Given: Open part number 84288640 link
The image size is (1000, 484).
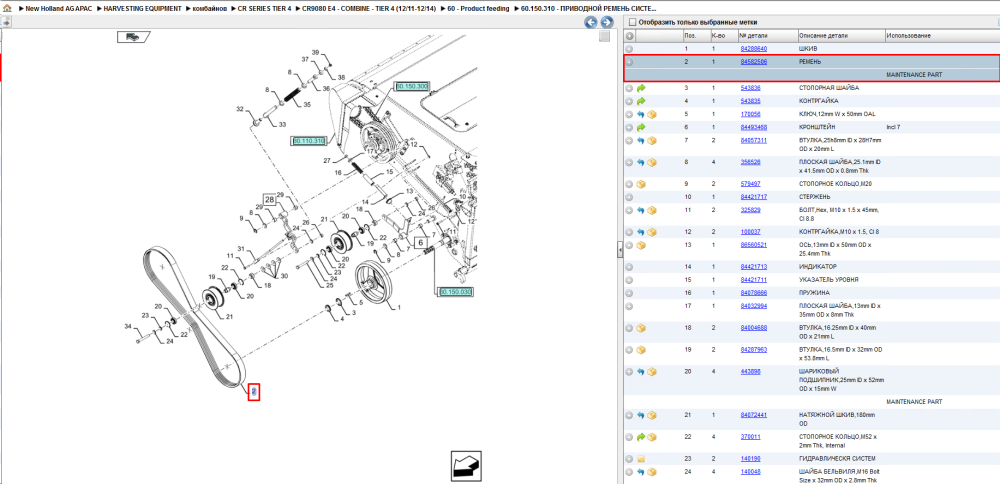Looking at the screenshot, I should [x=754, y=48].
